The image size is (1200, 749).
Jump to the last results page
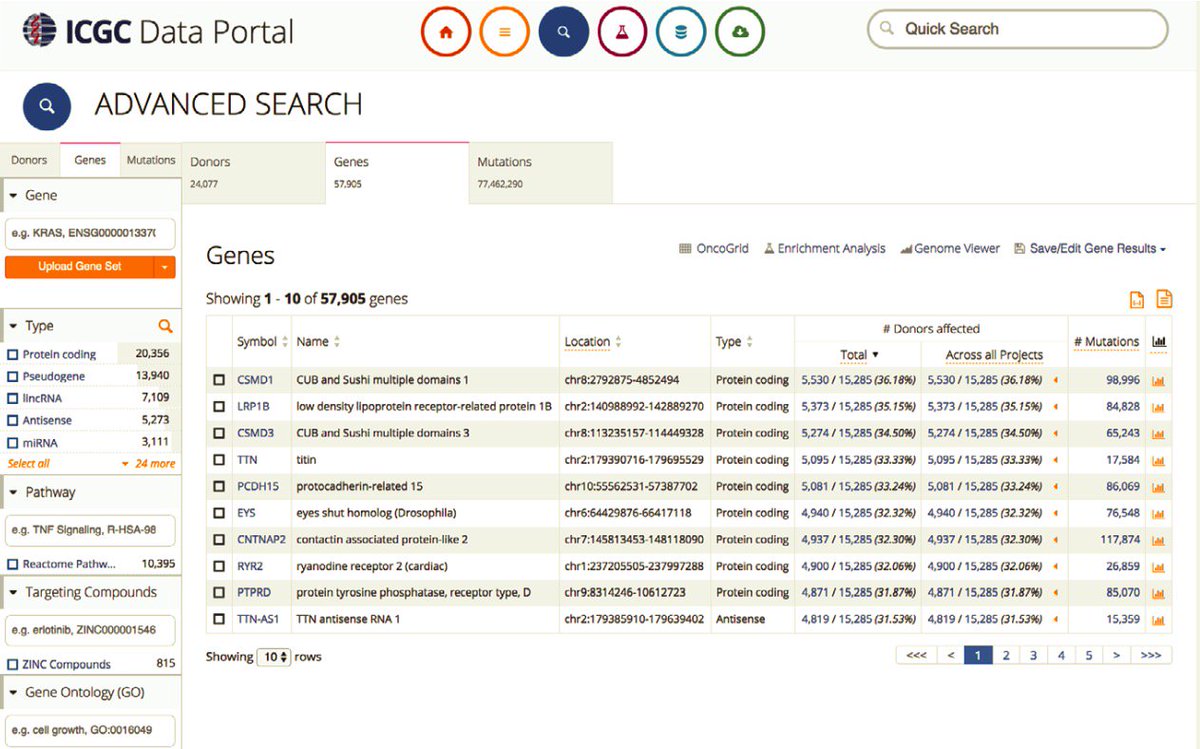[1151, 656]
